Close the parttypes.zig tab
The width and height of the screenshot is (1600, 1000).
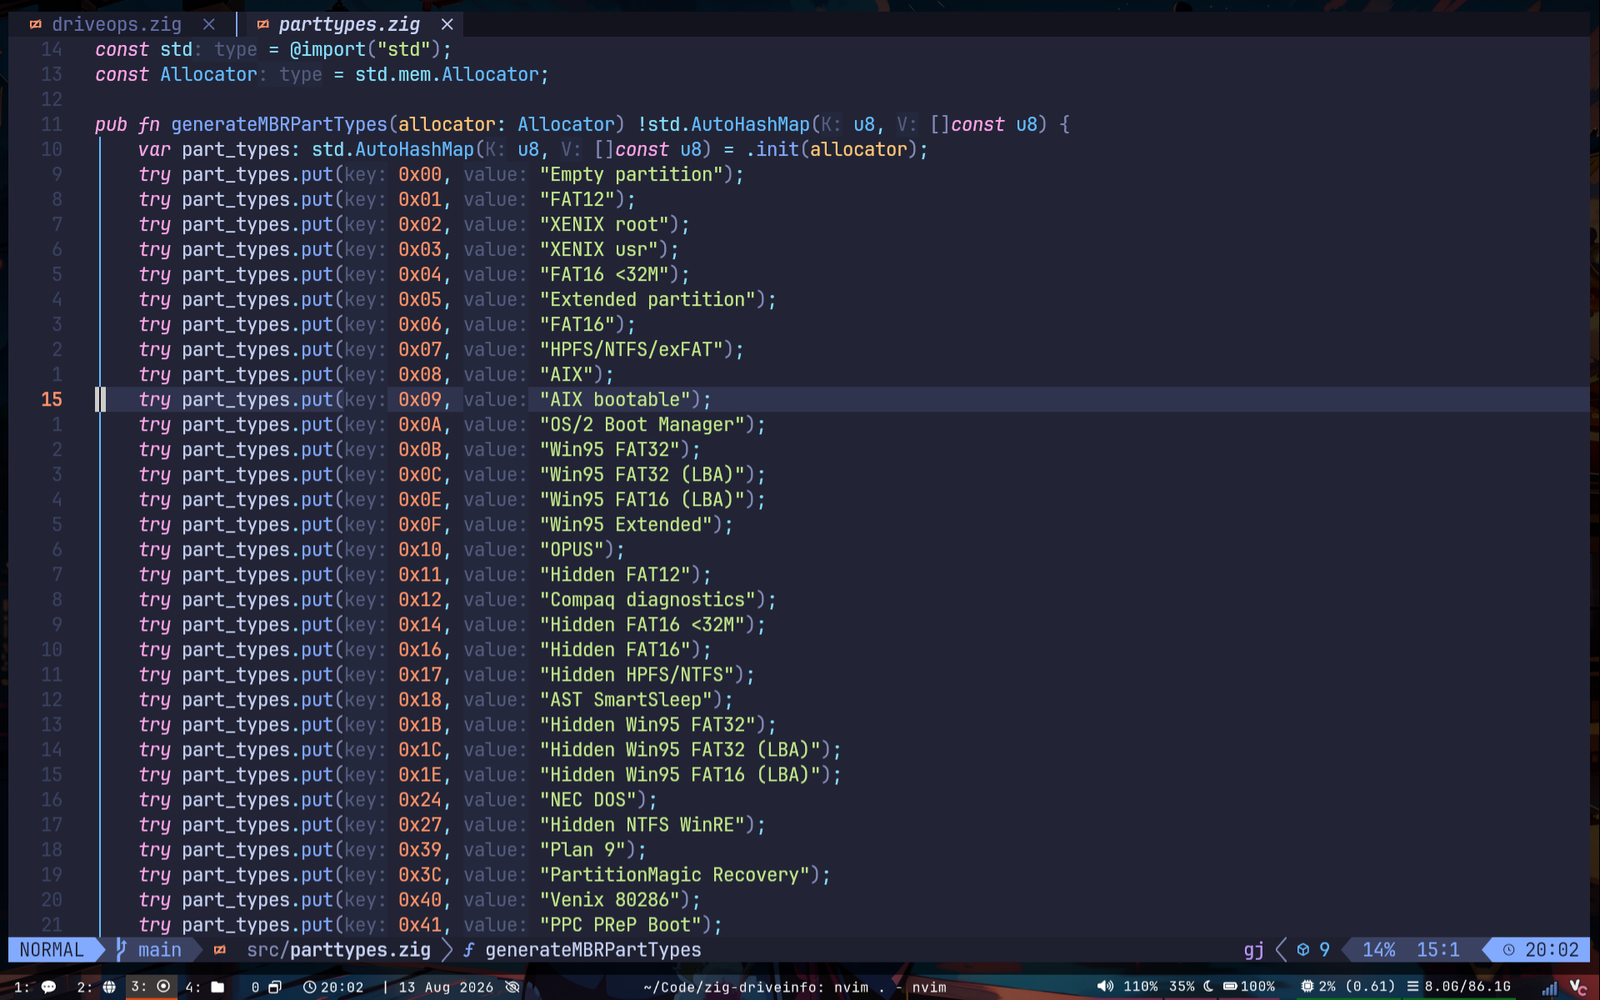(x=447, y=24)
